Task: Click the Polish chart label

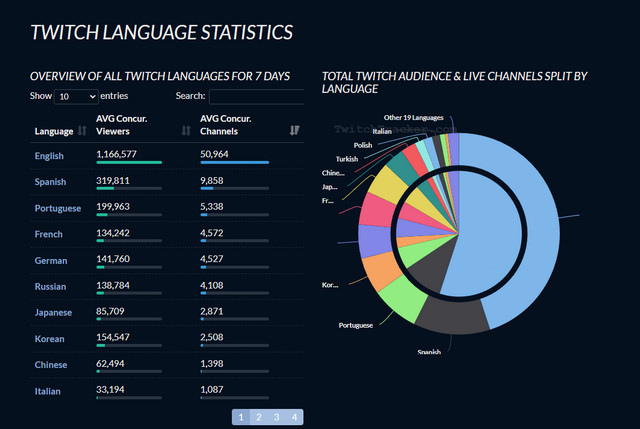Action: click(x=363, y=145)
